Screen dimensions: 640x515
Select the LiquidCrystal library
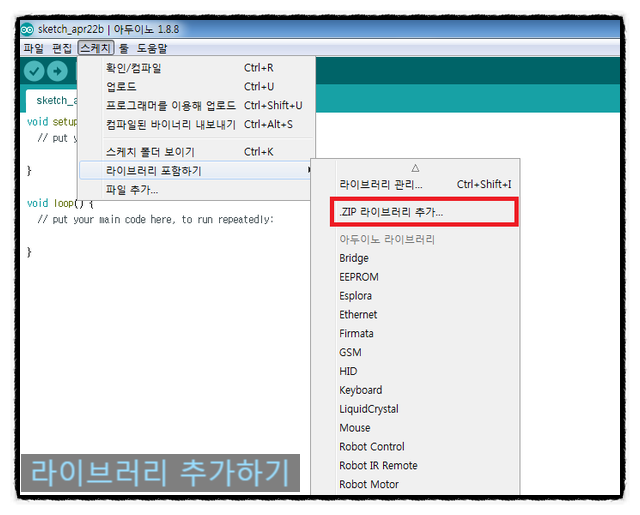click(x=368, y=409)
